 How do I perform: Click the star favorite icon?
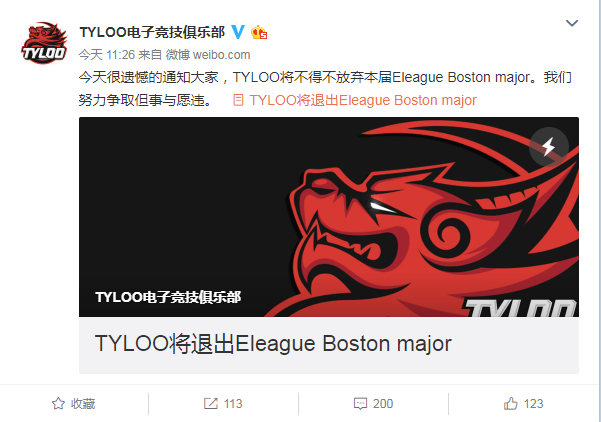(x=58, y=403)
